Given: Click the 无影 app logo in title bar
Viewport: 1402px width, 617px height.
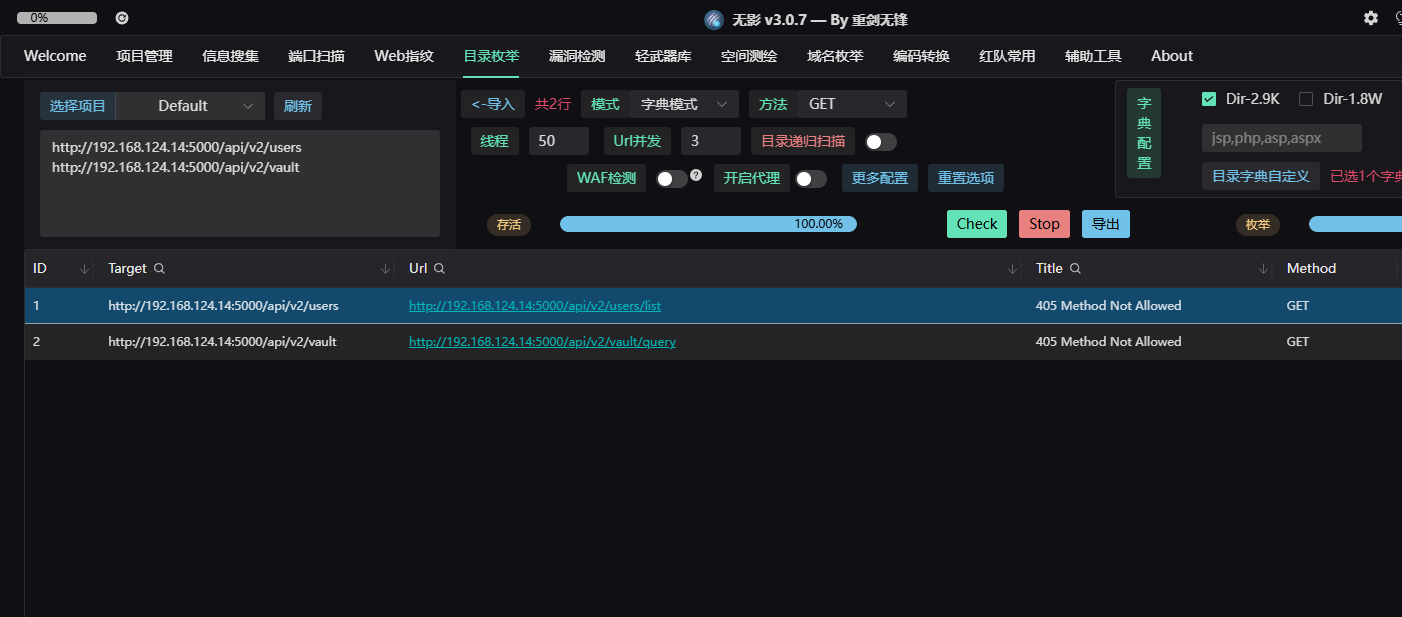Looking at the screenshot, I should 714,19.
